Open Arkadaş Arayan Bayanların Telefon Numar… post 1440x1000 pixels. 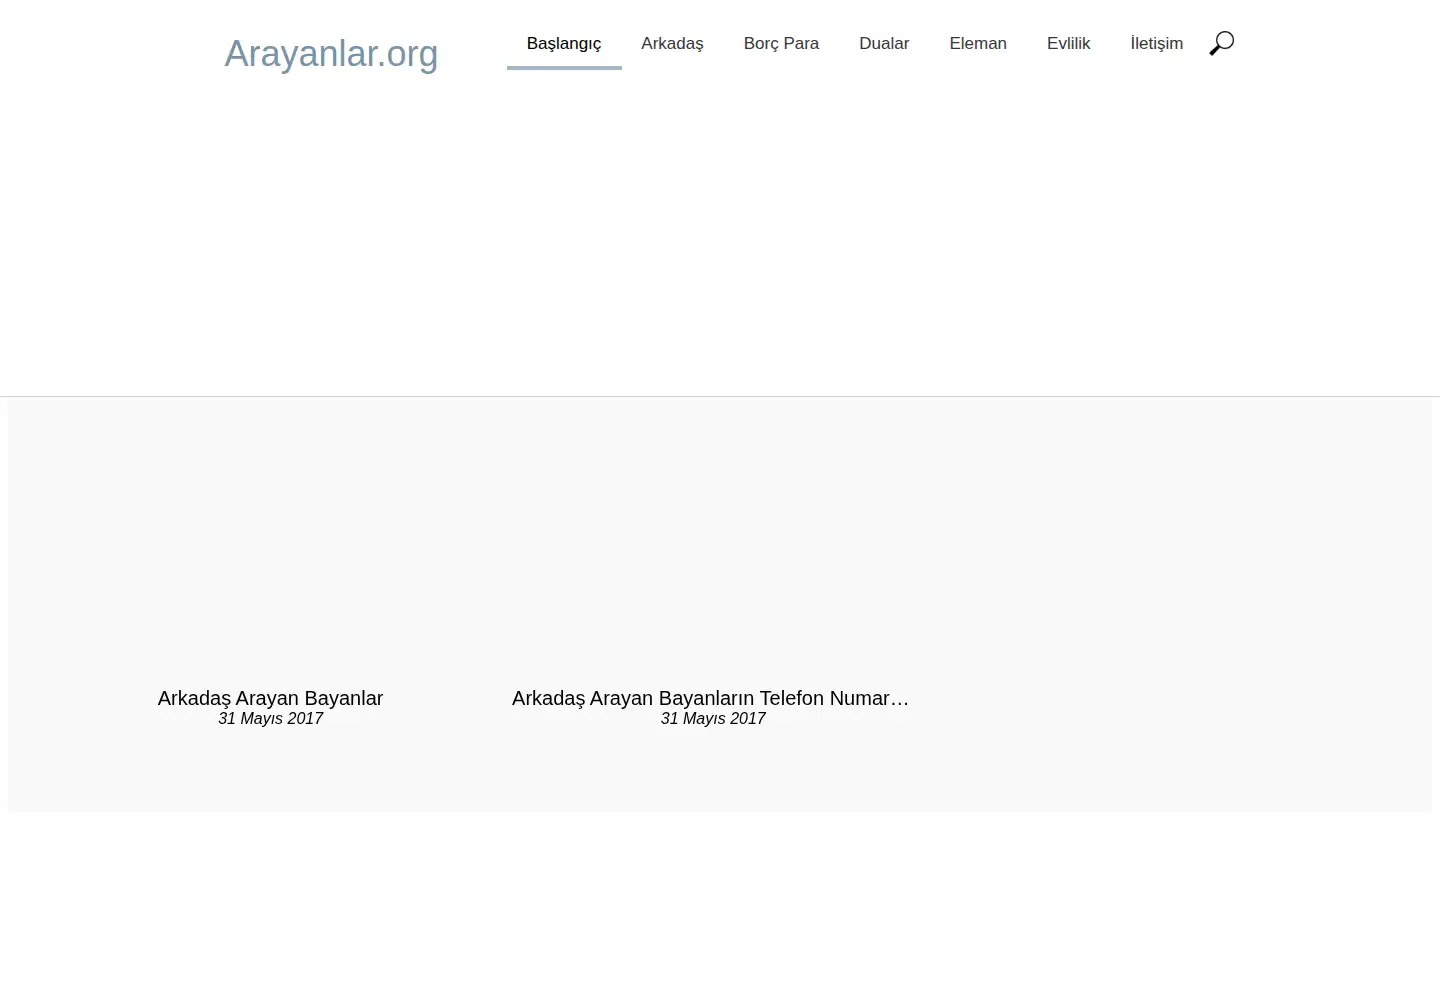click(x=710, y=698)
